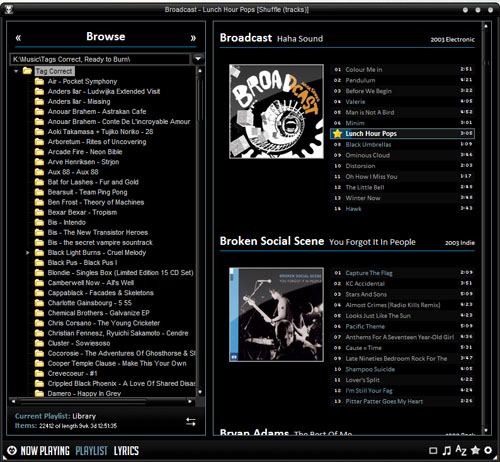The image size is (500, 462).
Task: Click the music note icon in bottom bar
Action: (447, 451)
